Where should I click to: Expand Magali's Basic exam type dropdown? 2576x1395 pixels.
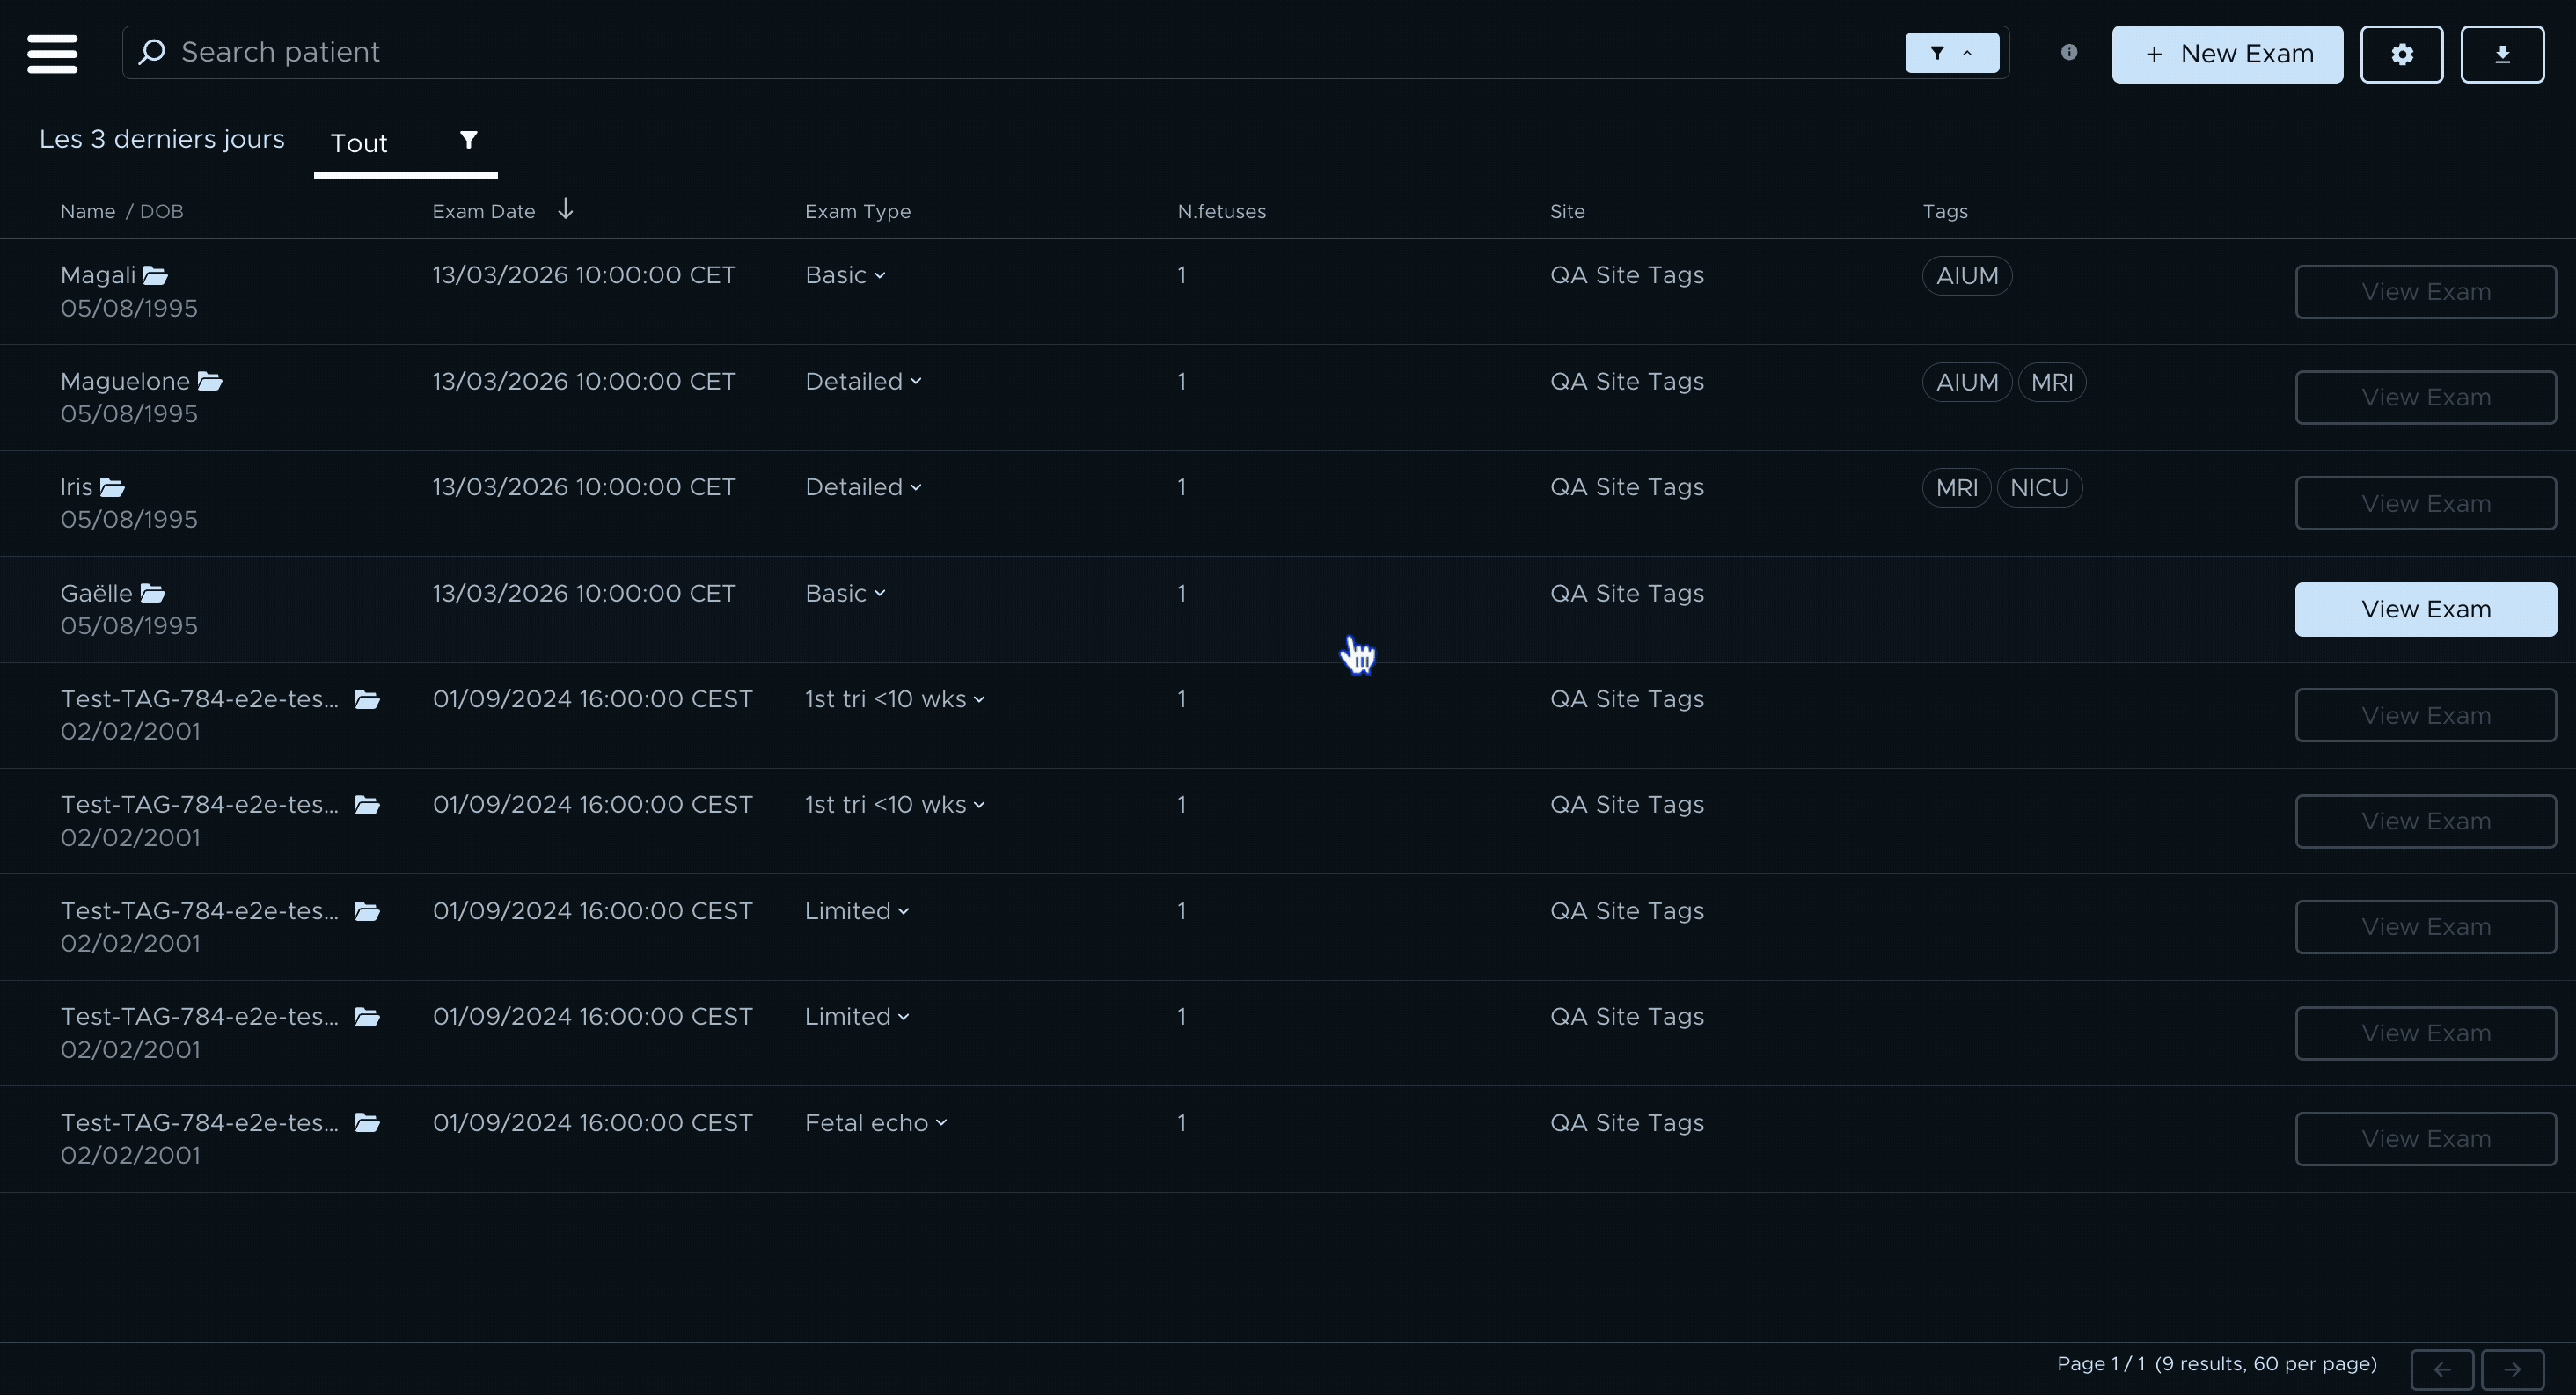coord(845,275)
